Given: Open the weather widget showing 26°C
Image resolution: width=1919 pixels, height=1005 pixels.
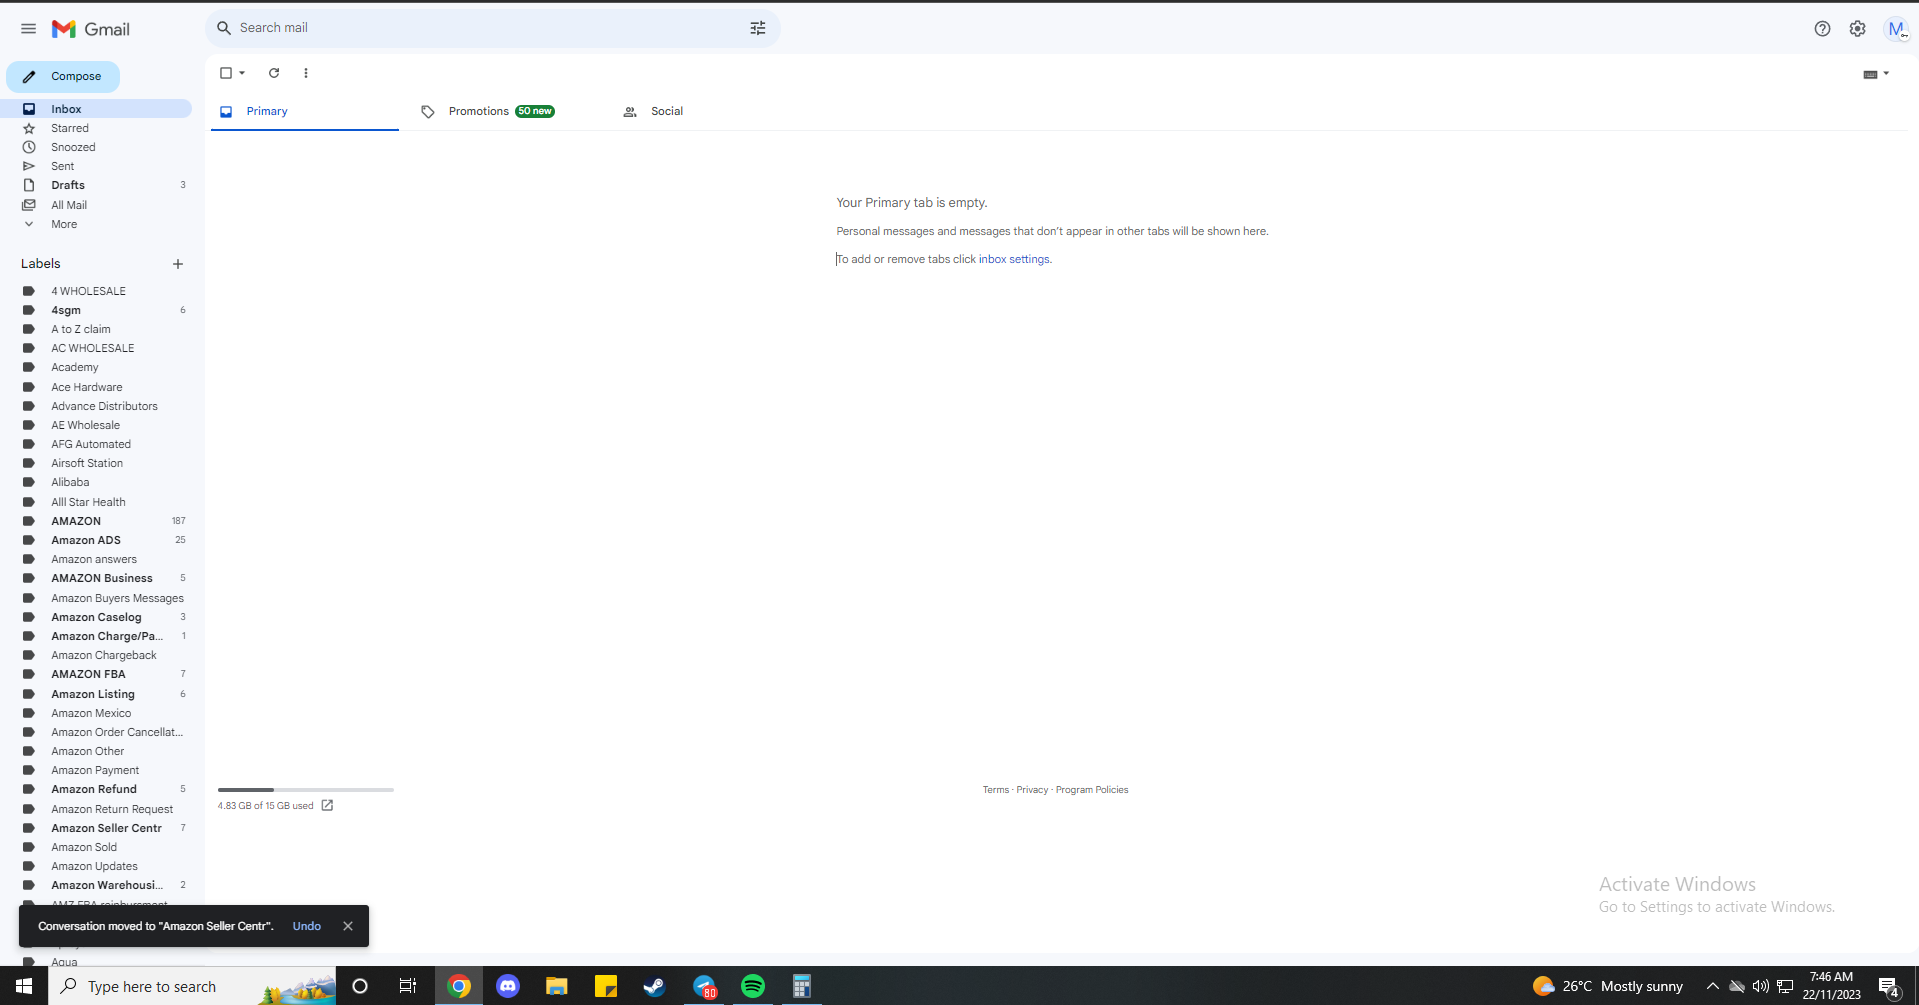Looking at the screenshot, I should [1608, 987].
